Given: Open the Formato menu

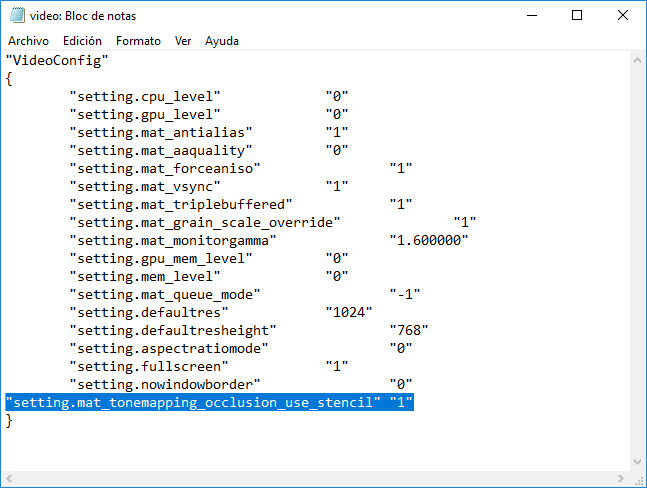Looking at the screenshot, I should [x=138, y=41].
